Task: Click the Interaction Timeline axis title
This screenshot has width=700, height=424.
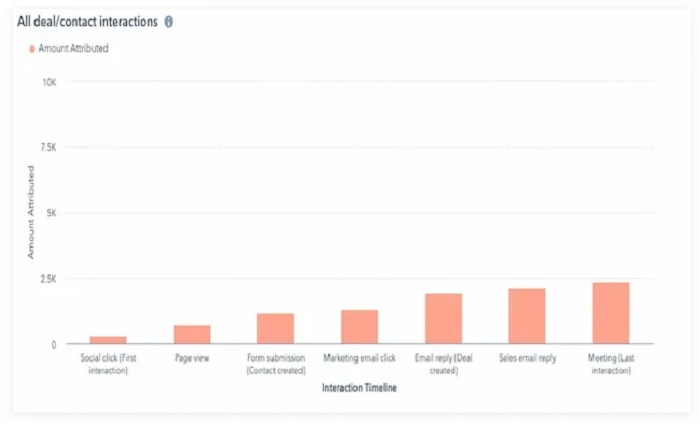Action: click(359, 388)
